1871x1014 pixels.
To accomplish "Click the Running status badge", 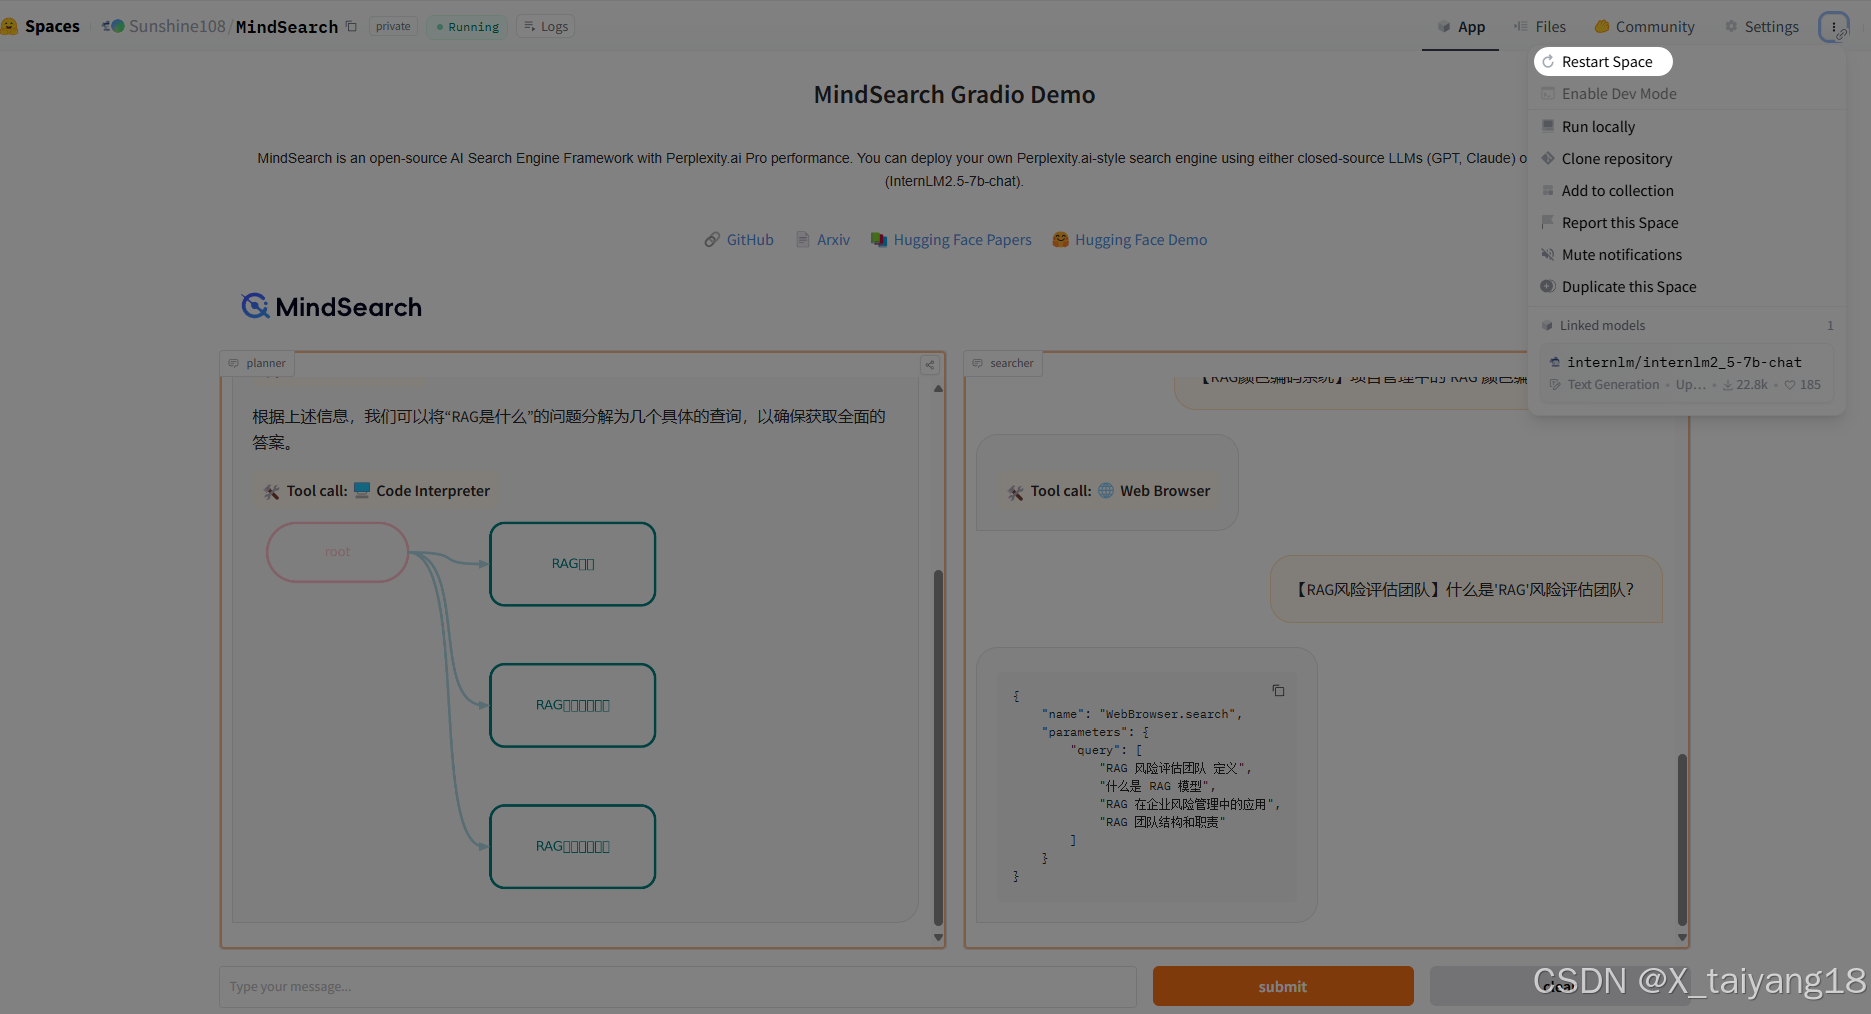I will point(467,27).
